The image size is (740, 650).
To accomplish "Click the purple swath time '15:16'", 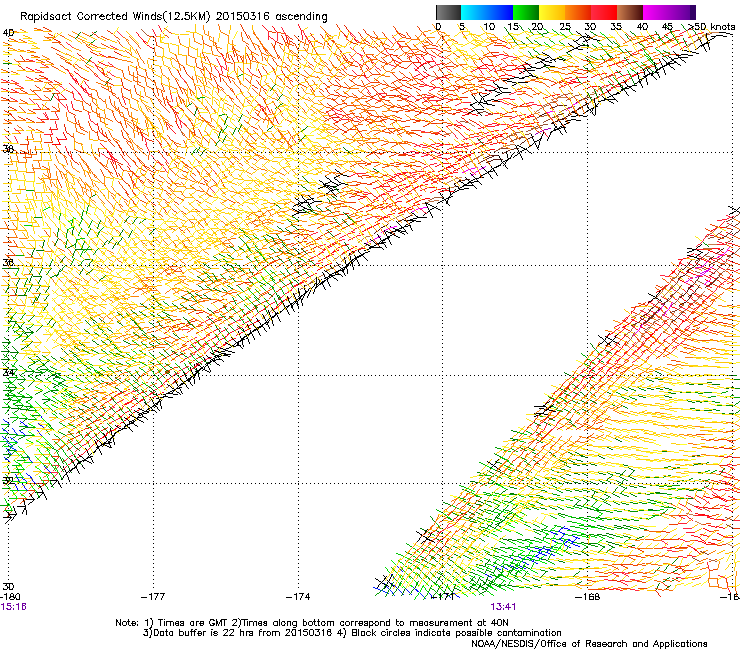I will [x=13, y=607].
